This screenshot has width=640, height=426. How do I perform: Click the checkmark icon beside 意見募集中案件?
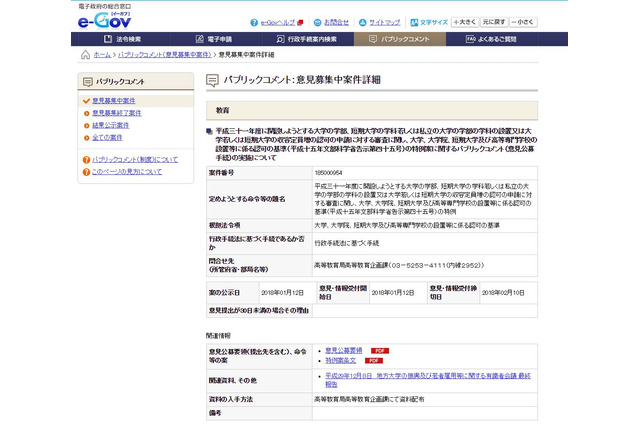point(86,101)
